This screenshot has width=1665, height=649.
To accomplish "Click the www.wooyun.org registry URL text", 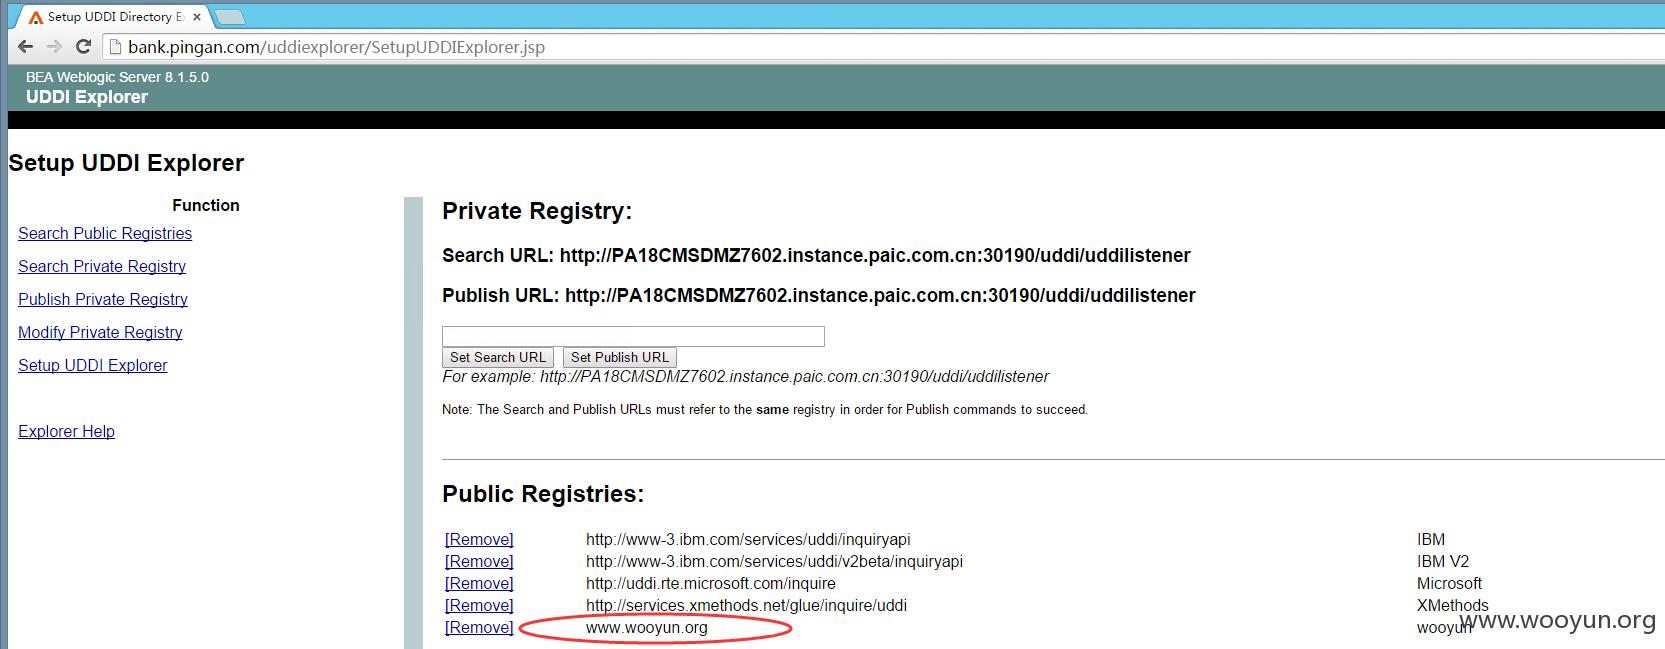I will (x=647, y=628).
